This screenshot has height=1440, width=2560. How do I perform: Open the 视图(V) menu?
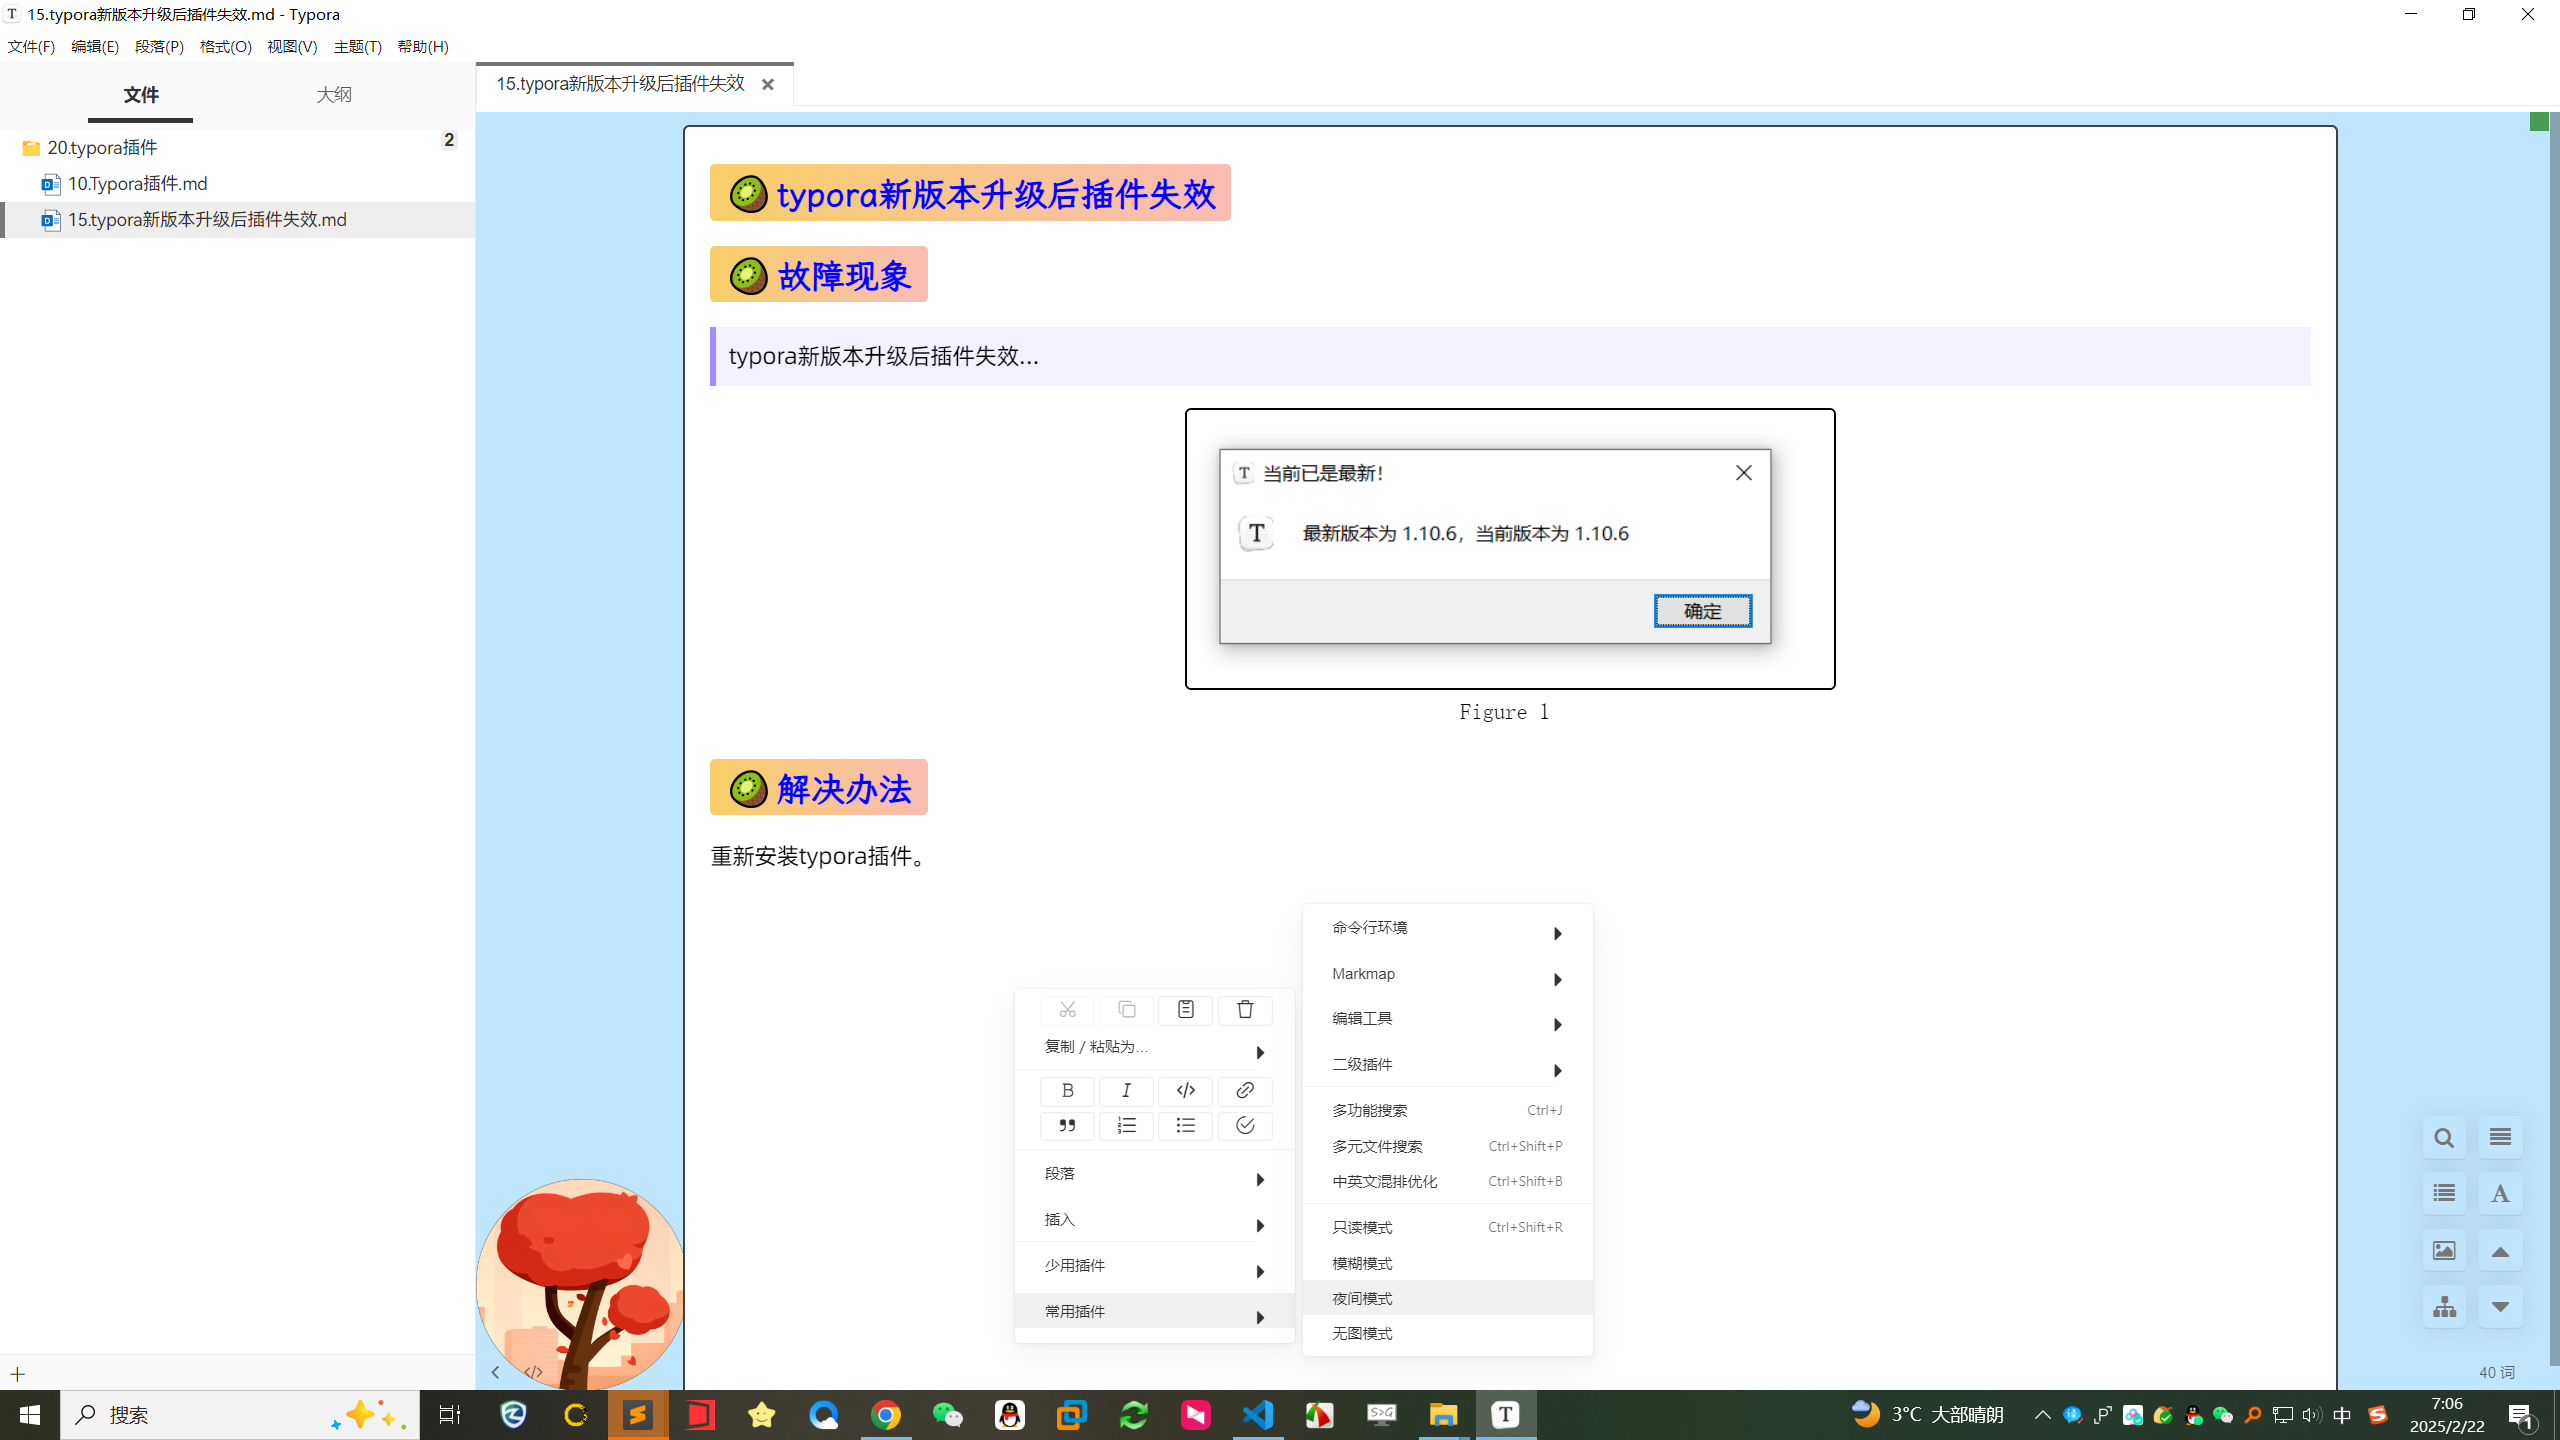(292, 46)
